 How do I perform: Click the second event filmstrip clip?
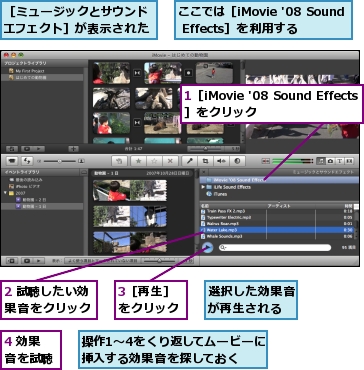click(130, 216)
